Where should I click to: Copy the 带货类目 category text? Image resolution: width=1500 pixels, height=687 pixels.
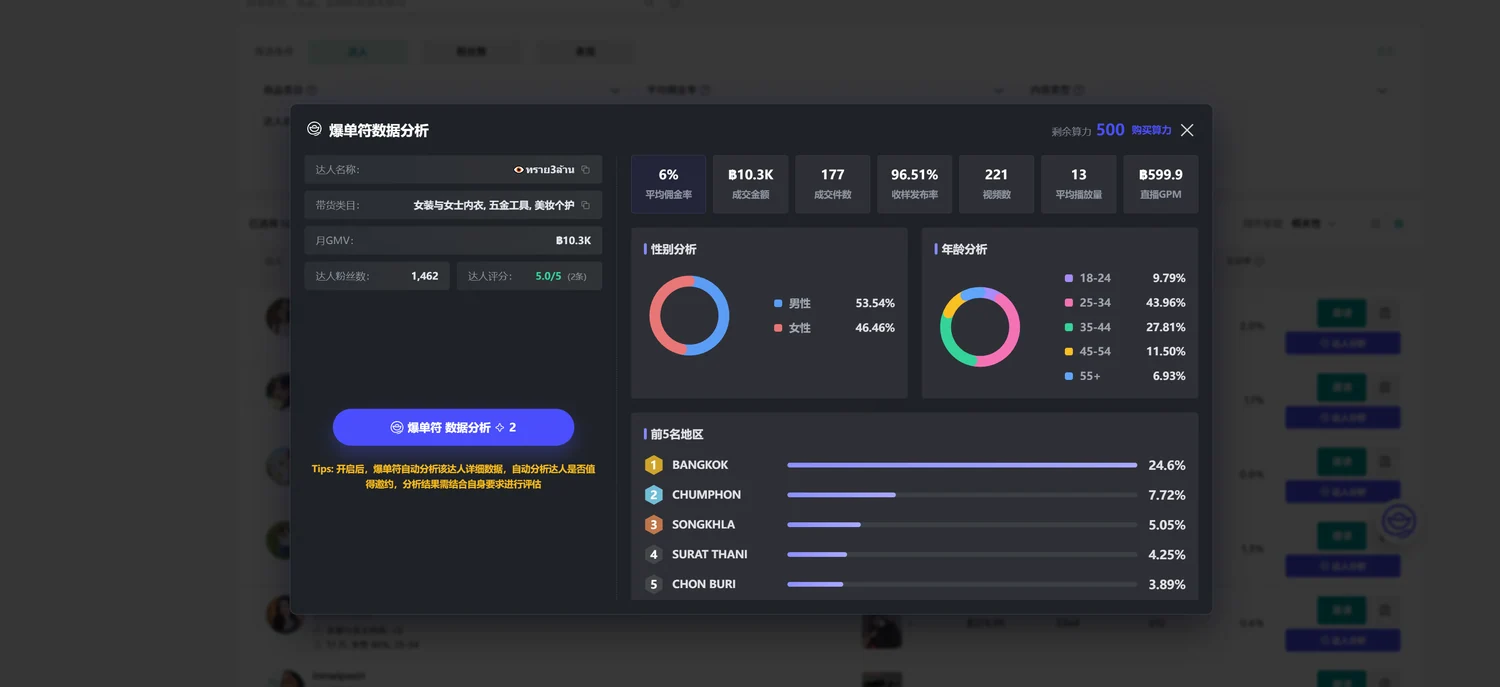point(586,205)
